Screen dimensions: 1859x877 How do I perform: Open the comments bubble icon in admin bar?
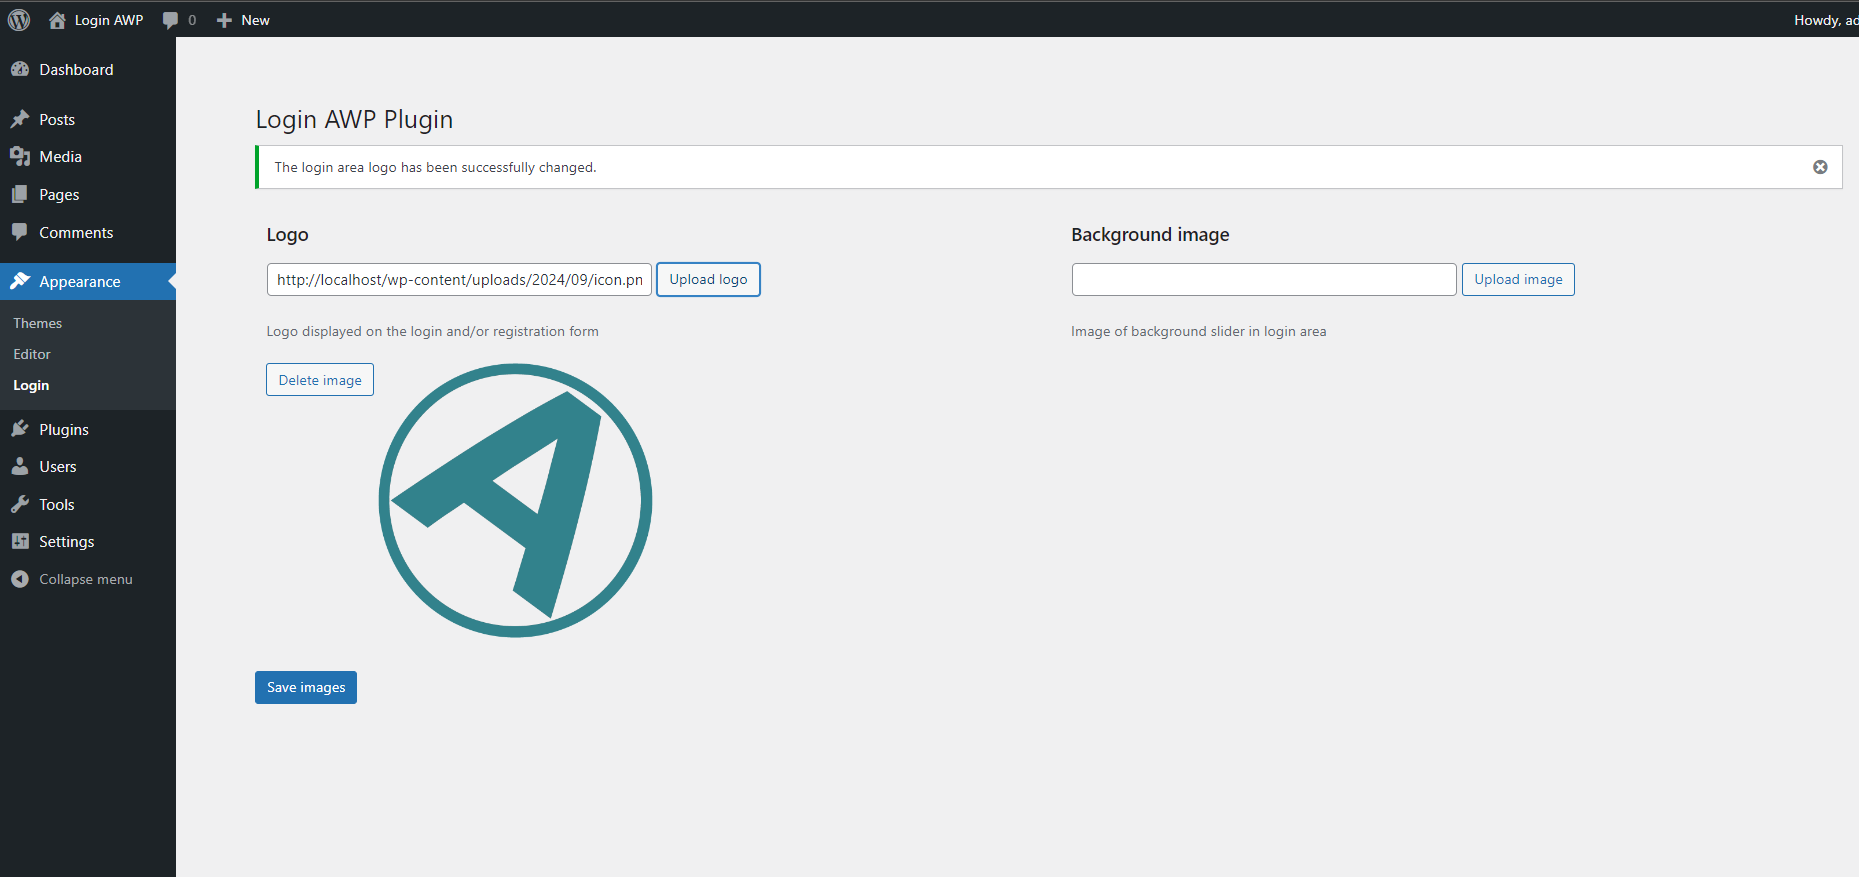coord(170,20)
